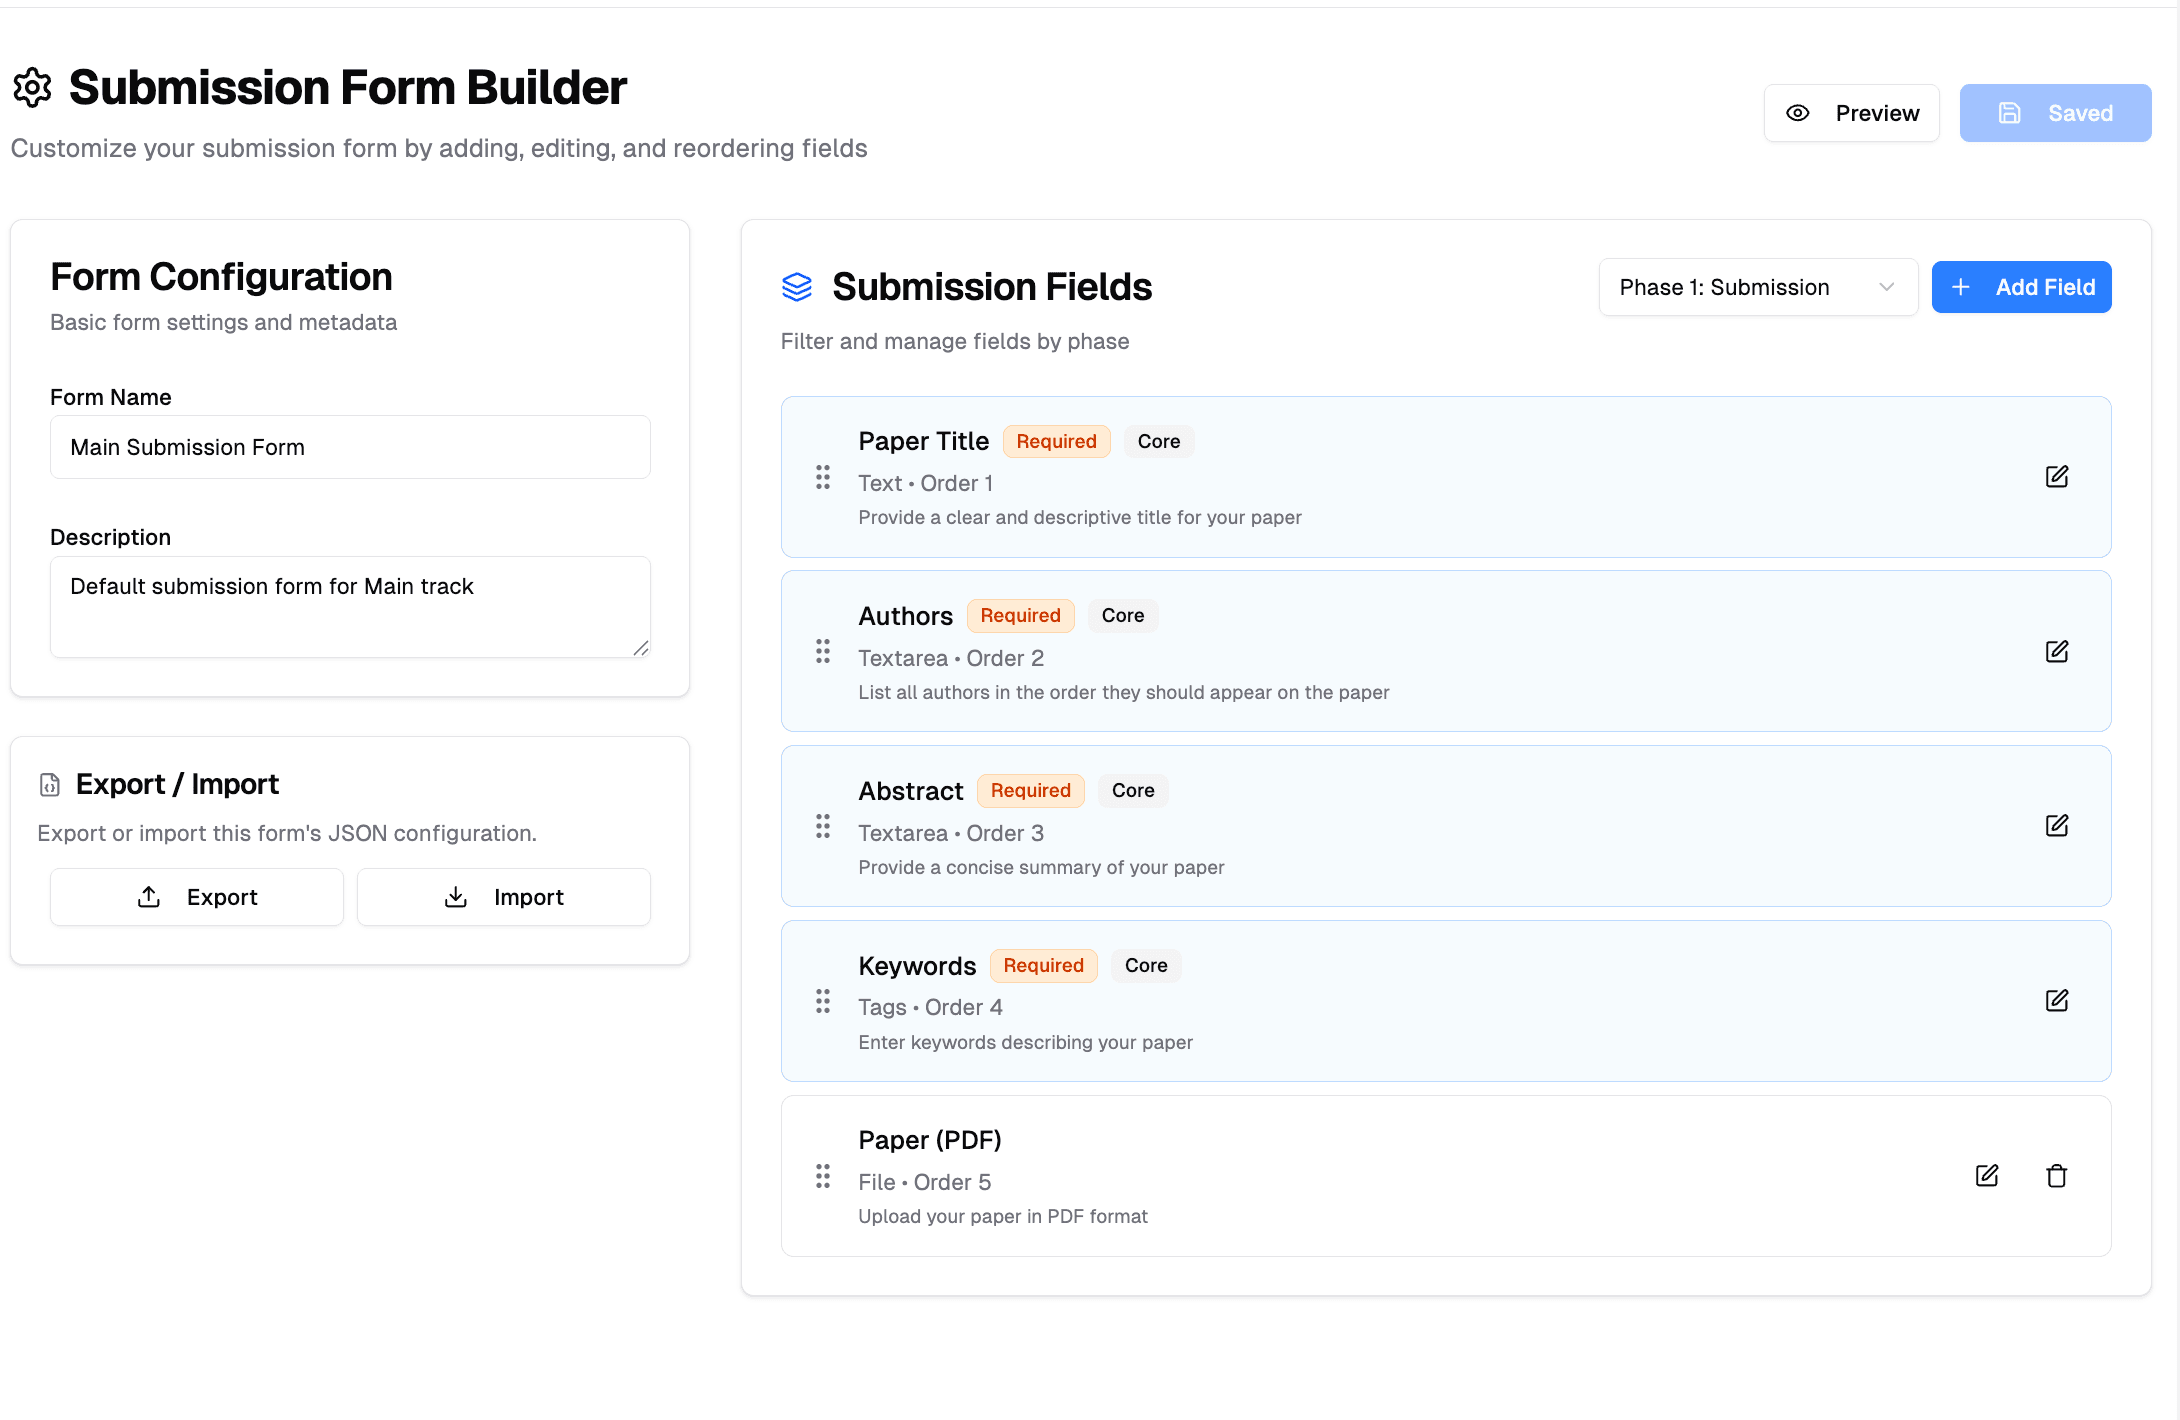2180x1420 pixels.
Task: Click the Core tag on the Abstract field
Action: point(1133,790)
